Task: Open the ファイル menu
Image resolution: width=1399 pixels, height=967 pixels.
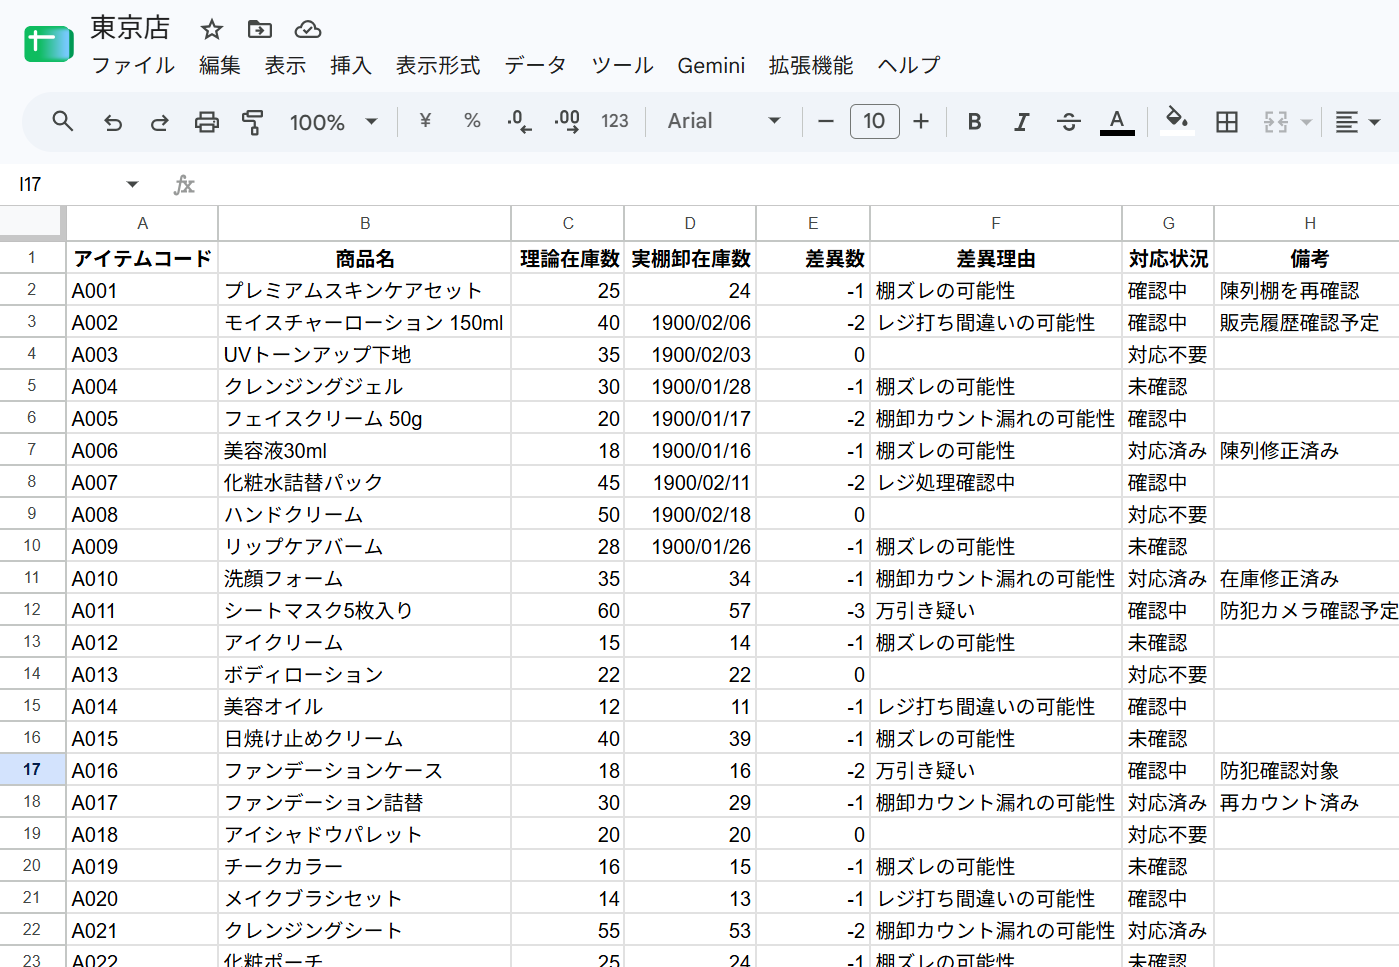Action: pyautogui.click(x=133, y=65)
